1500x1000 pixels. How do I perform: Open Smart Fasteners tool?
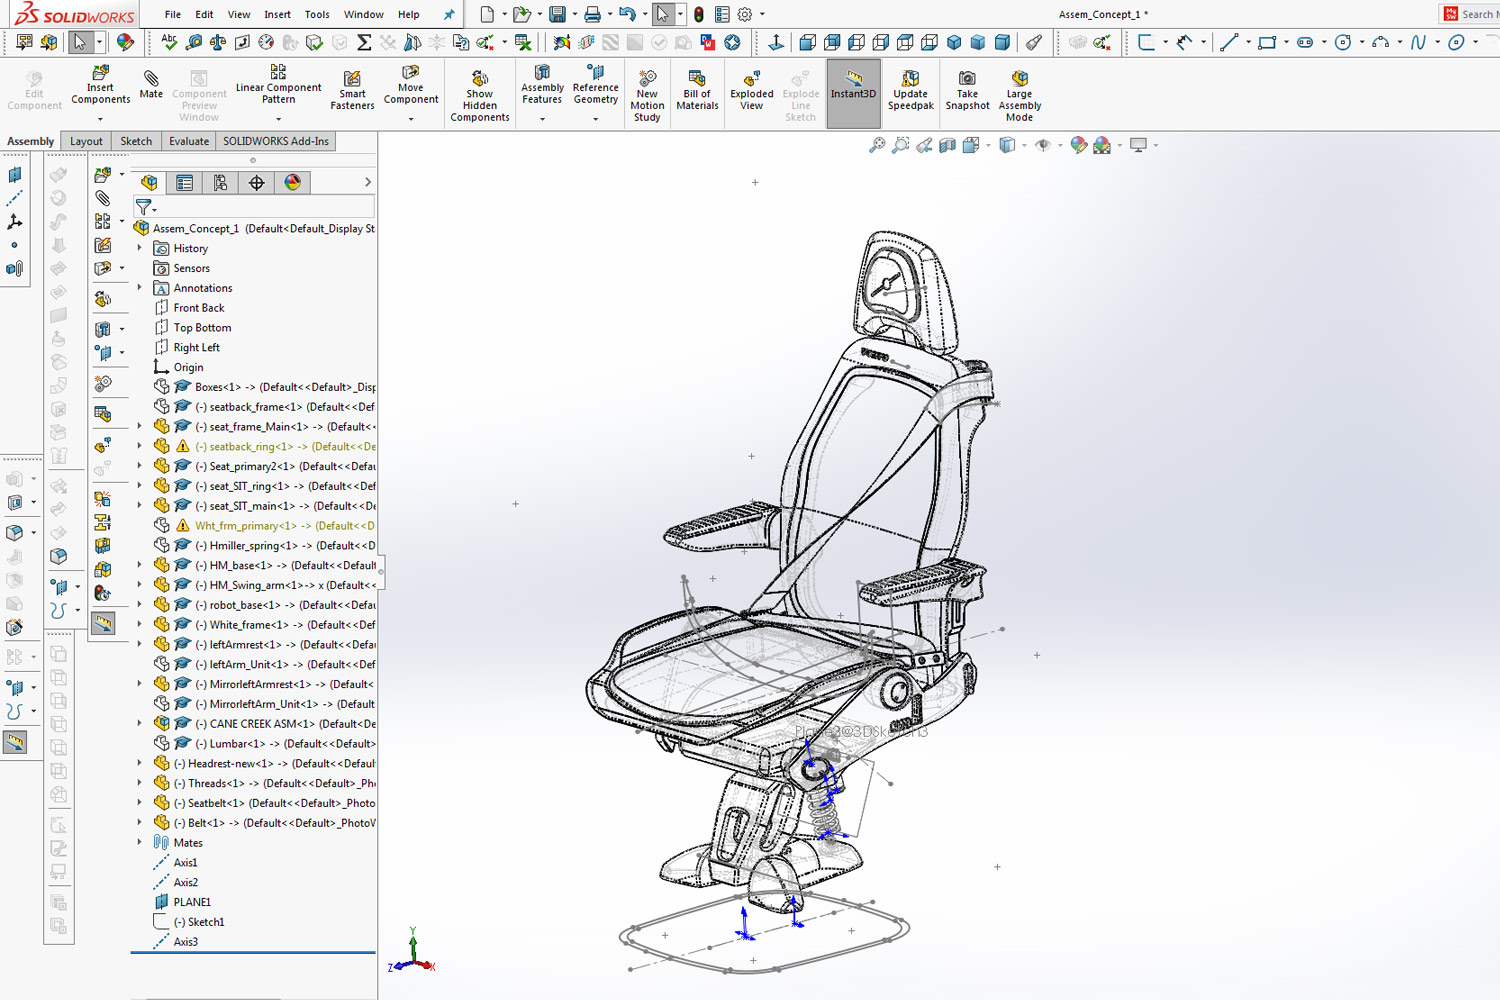[x=352, y=90]
